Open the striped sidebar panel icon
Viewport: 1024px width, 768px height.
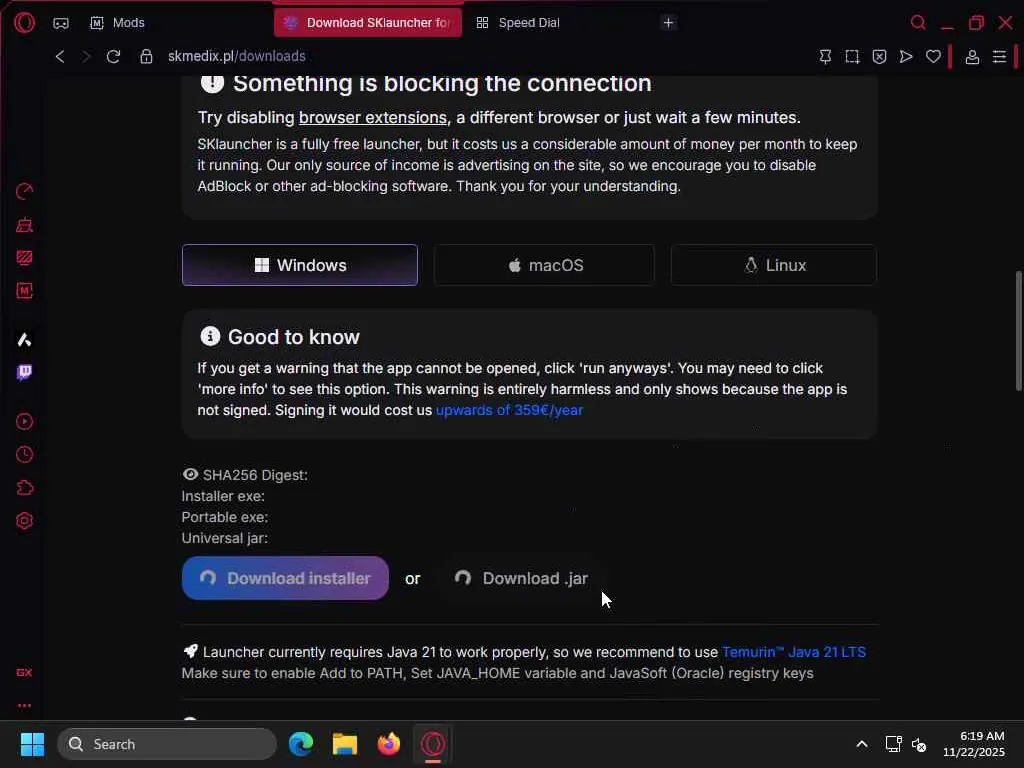(x=24, y=258)
